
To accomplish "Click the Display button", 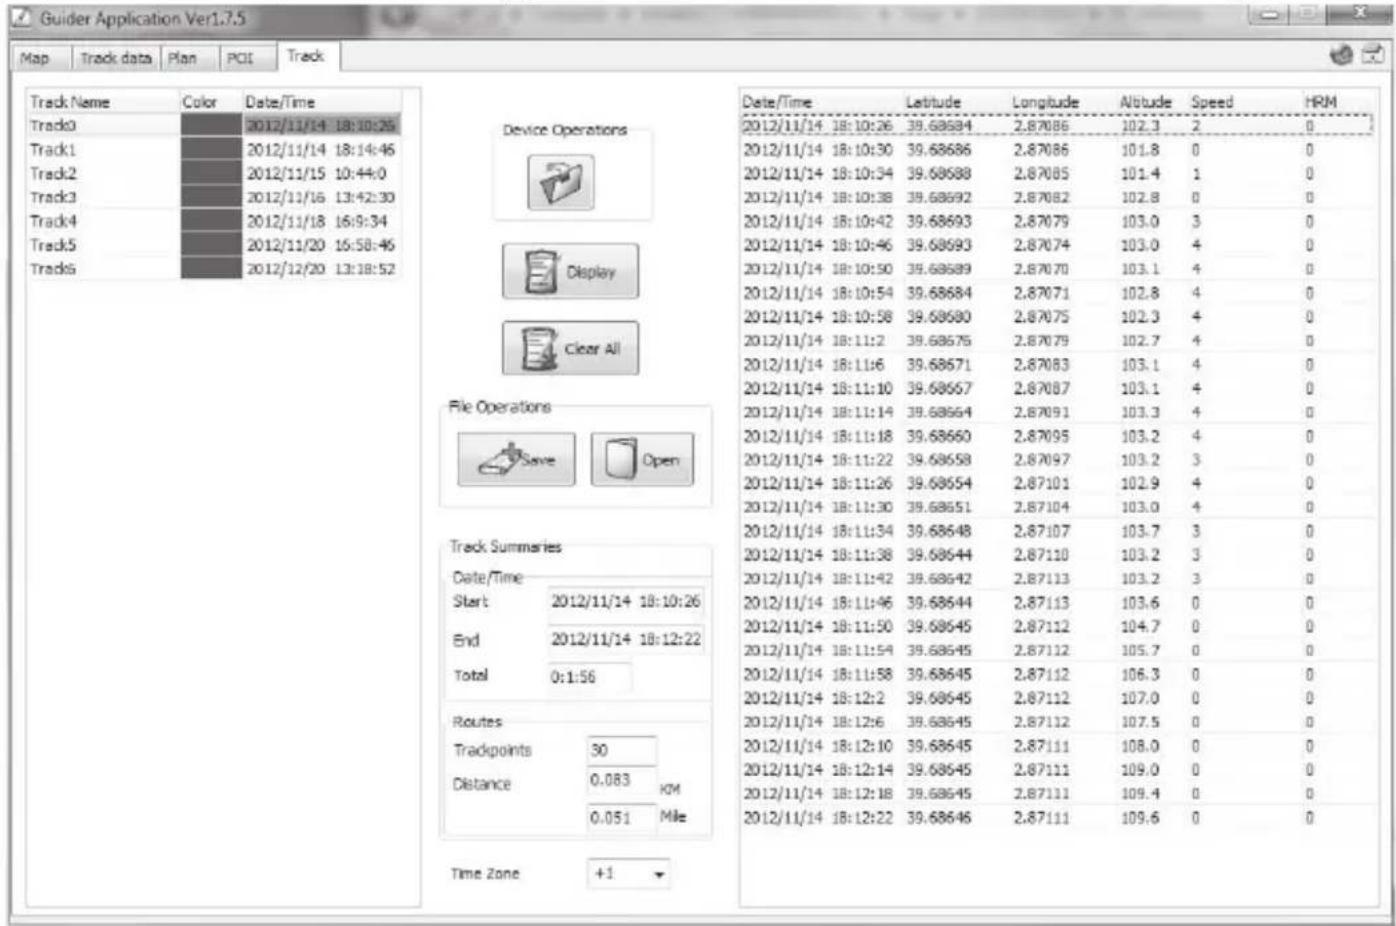I will coord(570,271).
